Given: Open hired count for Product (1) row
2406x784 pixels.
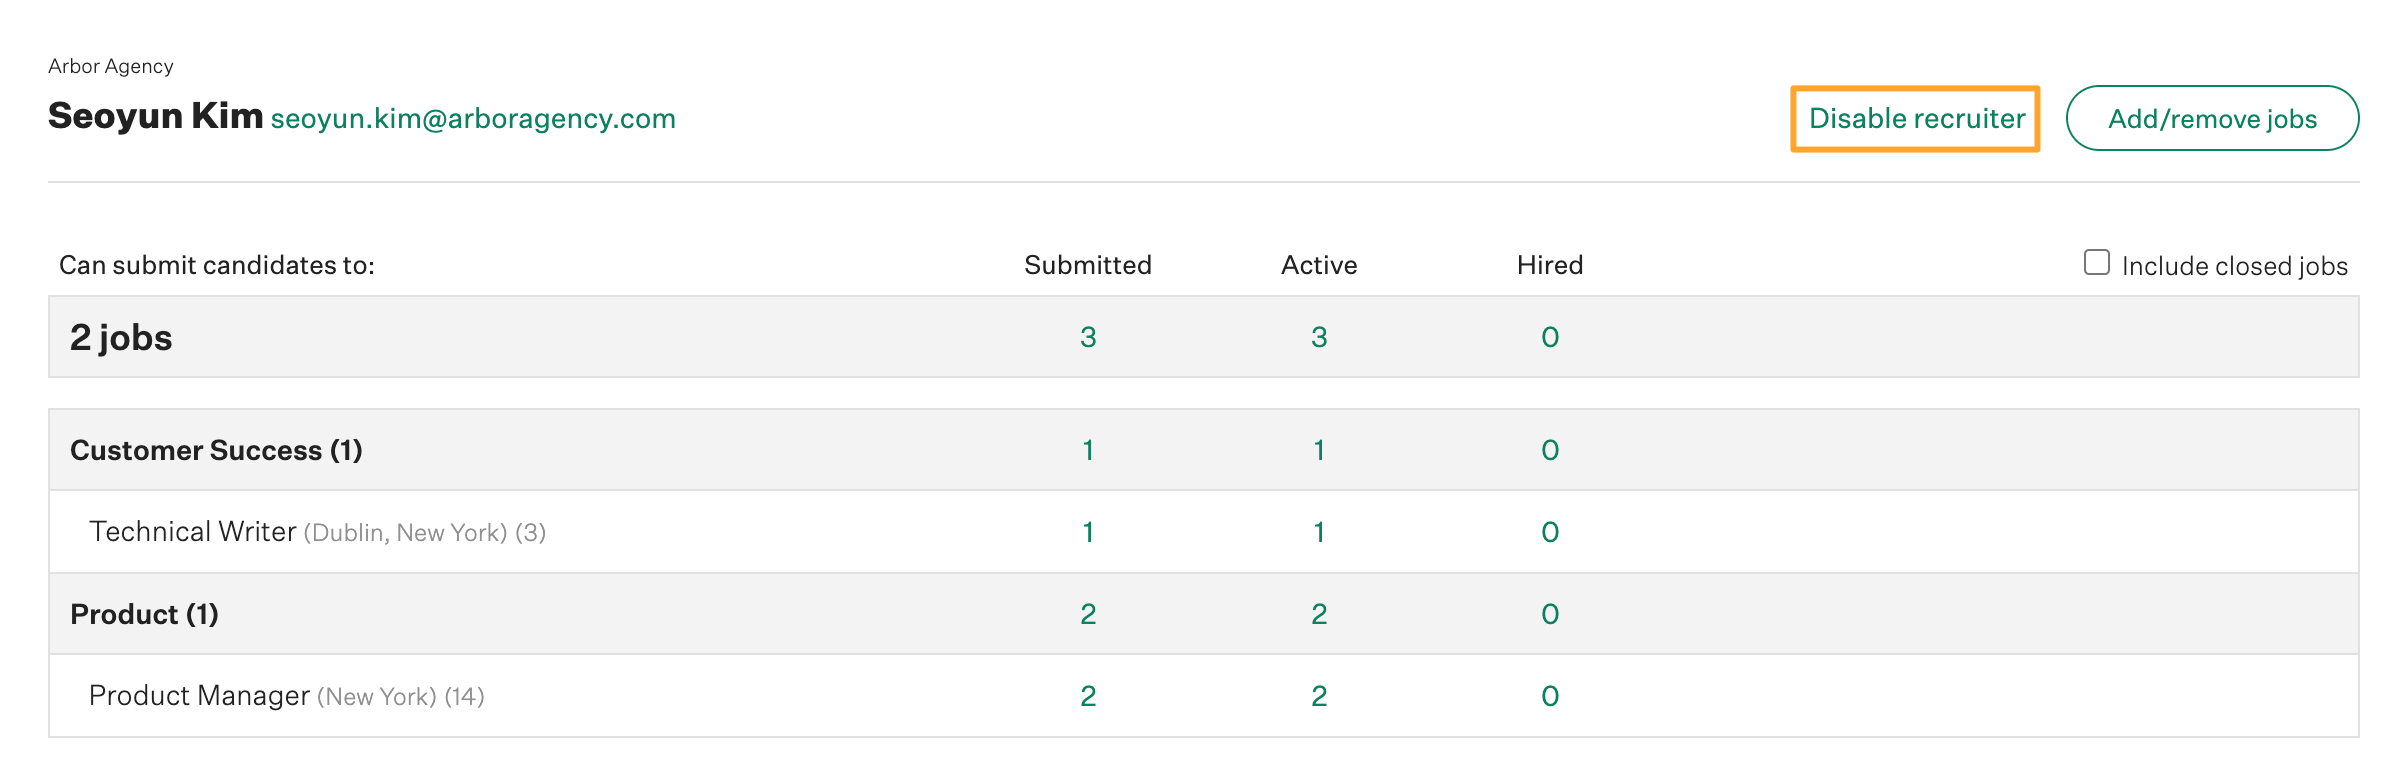Looking at the screenshot, I should (x=1550, y=614).
